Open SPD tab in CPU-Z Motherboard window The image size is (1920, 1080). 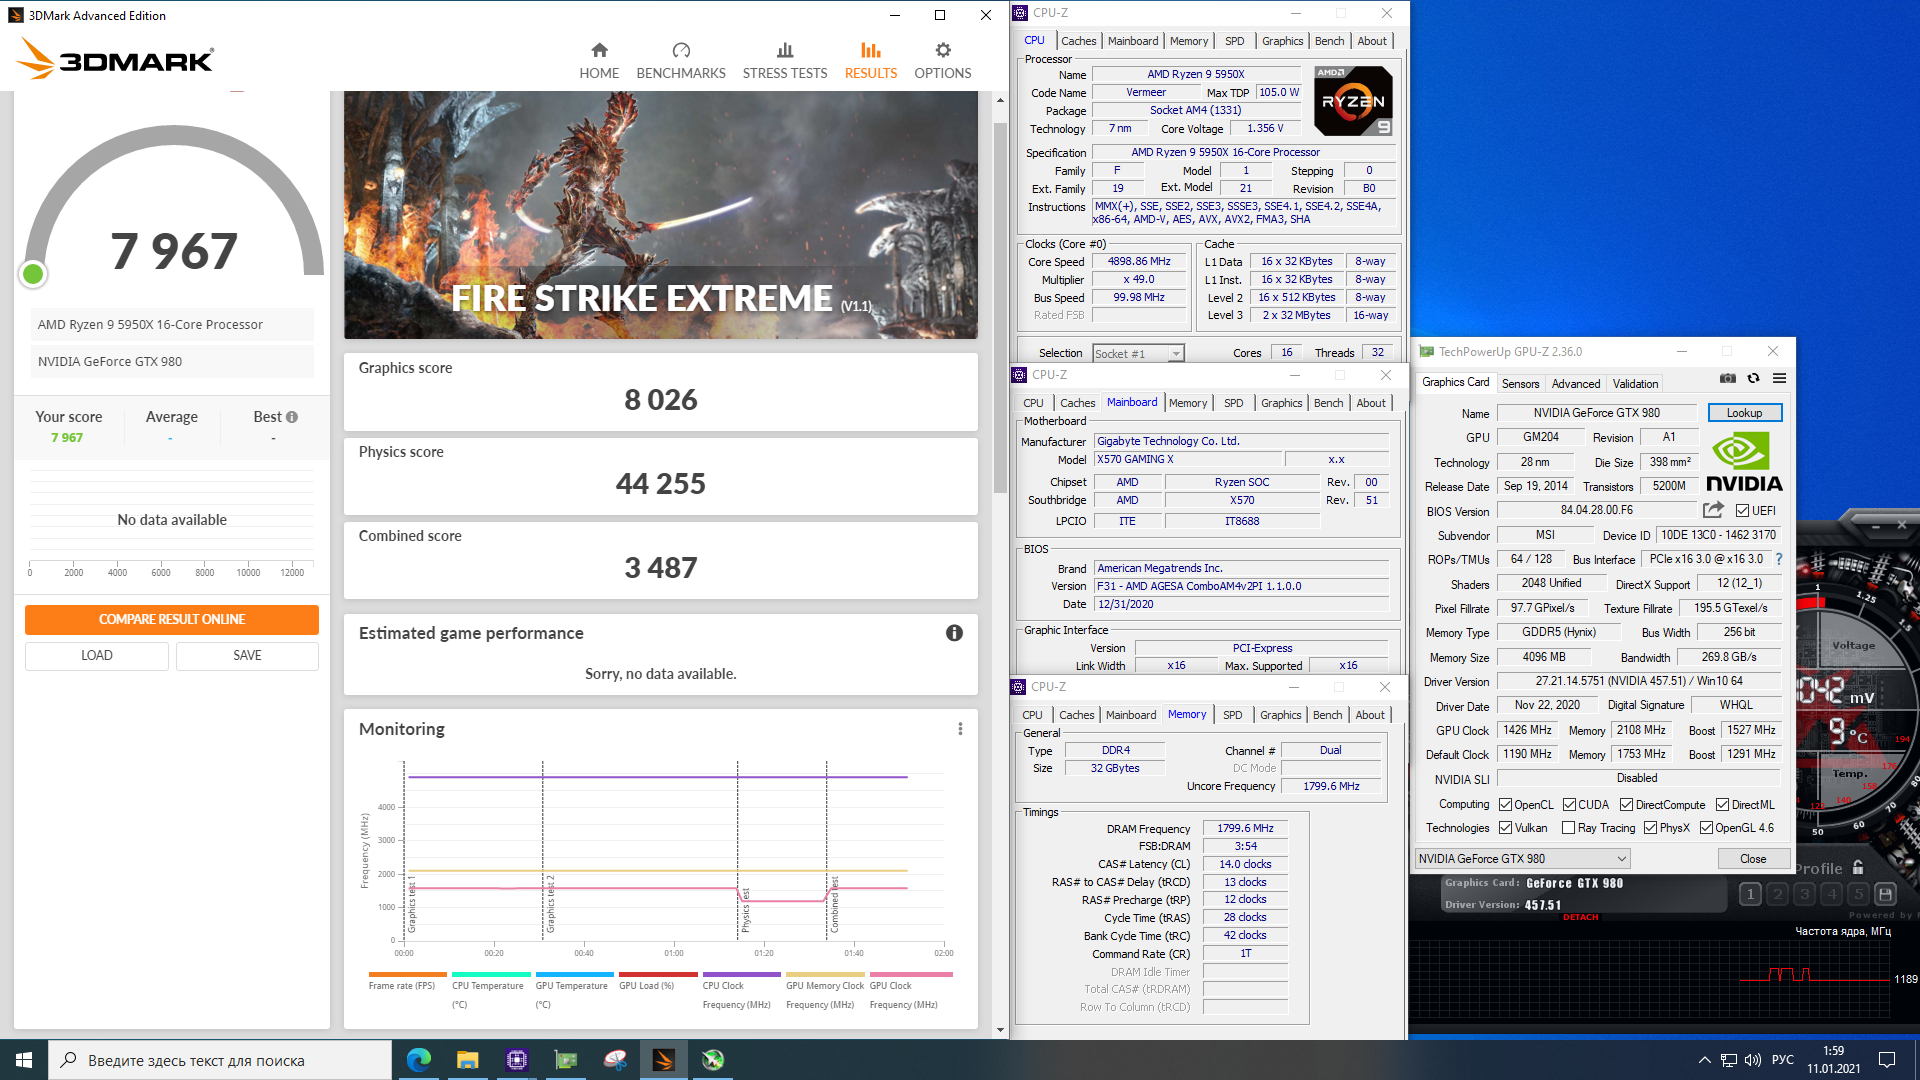coord(1234,403)
